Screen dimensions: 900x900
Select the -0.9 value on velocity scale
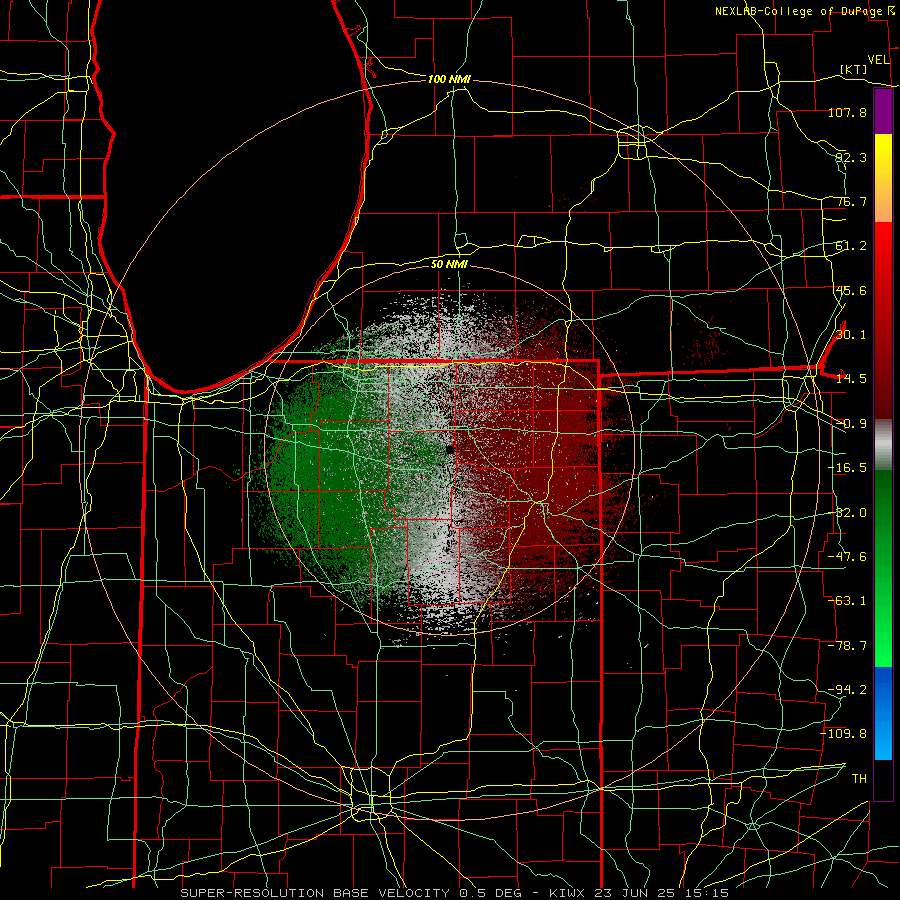point(851,424)
